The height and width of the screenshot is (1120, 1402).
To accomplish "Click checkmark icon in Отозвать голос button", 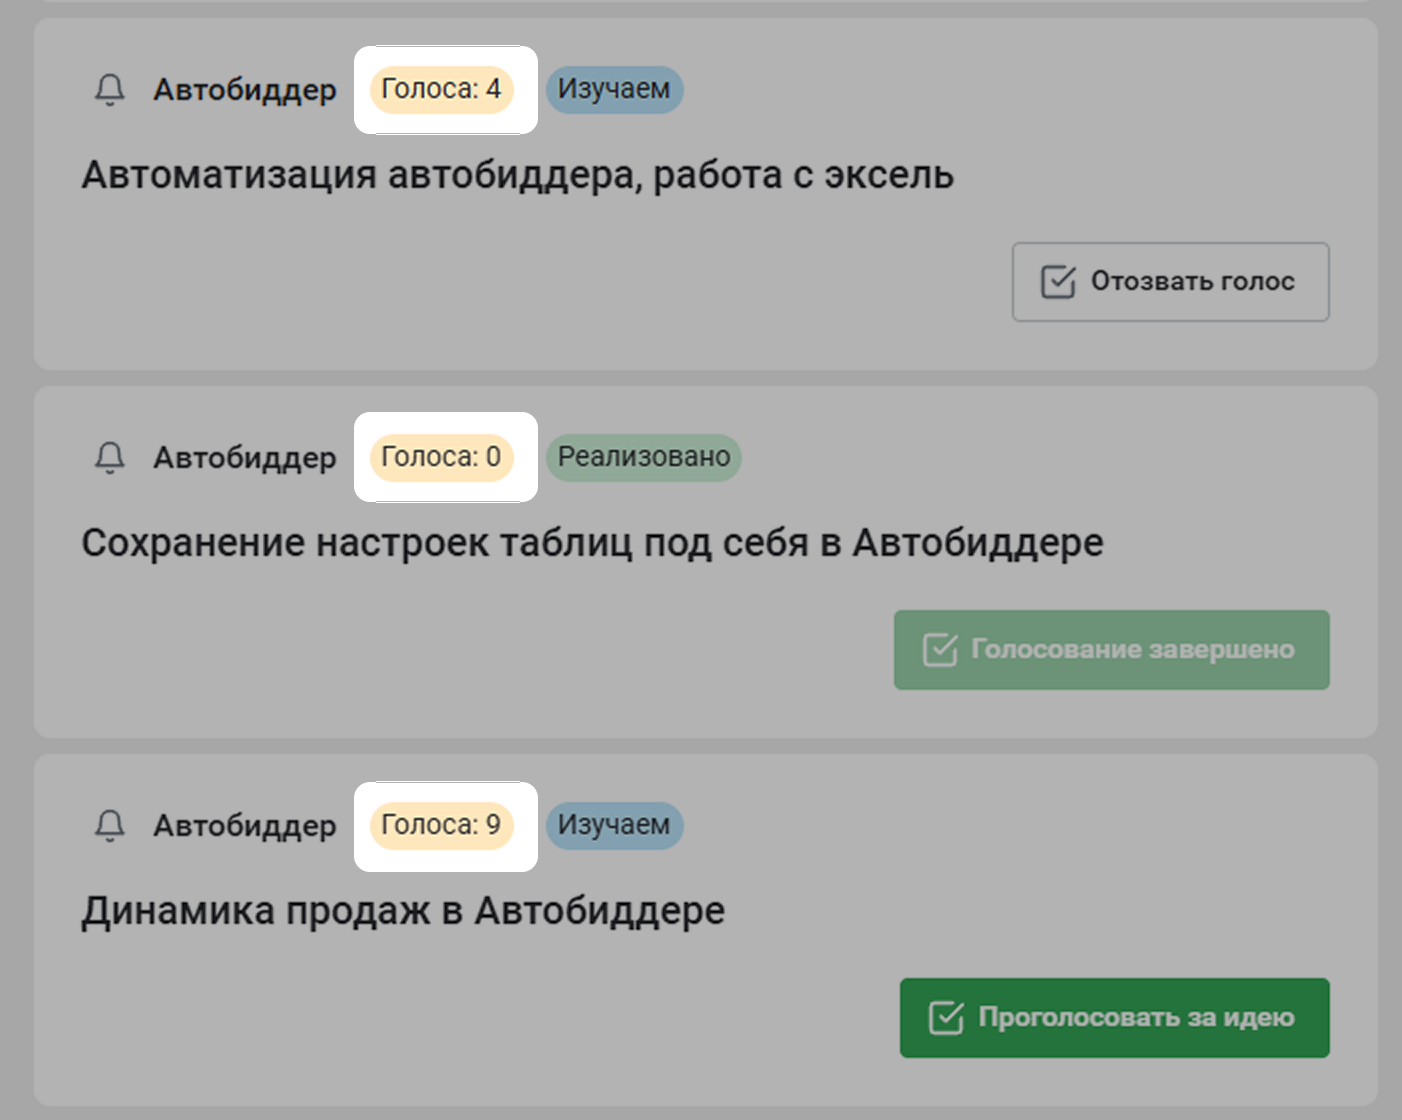I will click(1058, 282).
